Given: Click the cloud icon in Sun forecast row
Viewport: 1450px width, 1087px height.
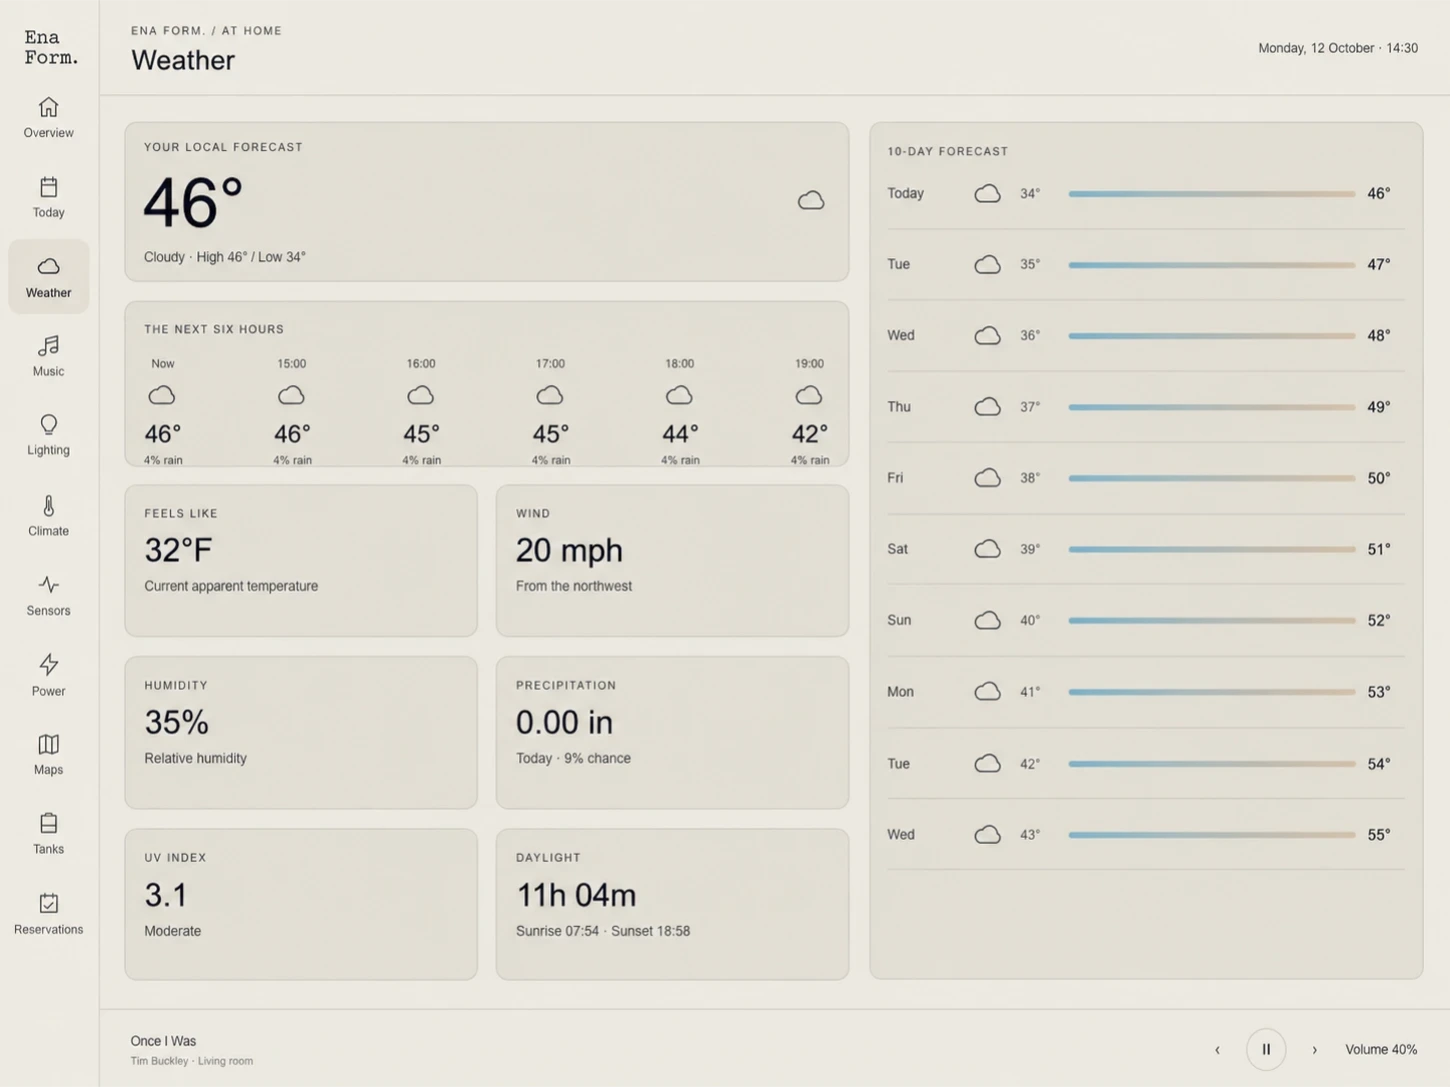Looking at the screenshot, I should 987,621.
